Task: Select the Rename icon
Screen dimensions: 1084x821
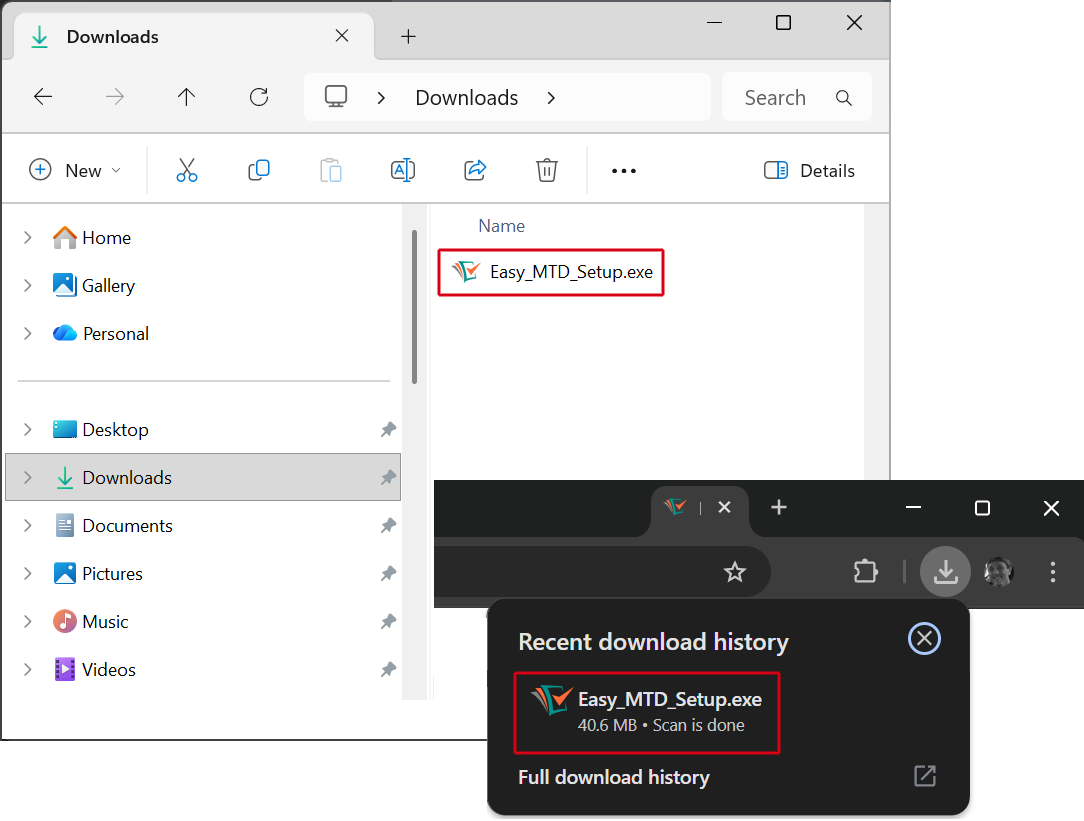Action: pos(403,170)
